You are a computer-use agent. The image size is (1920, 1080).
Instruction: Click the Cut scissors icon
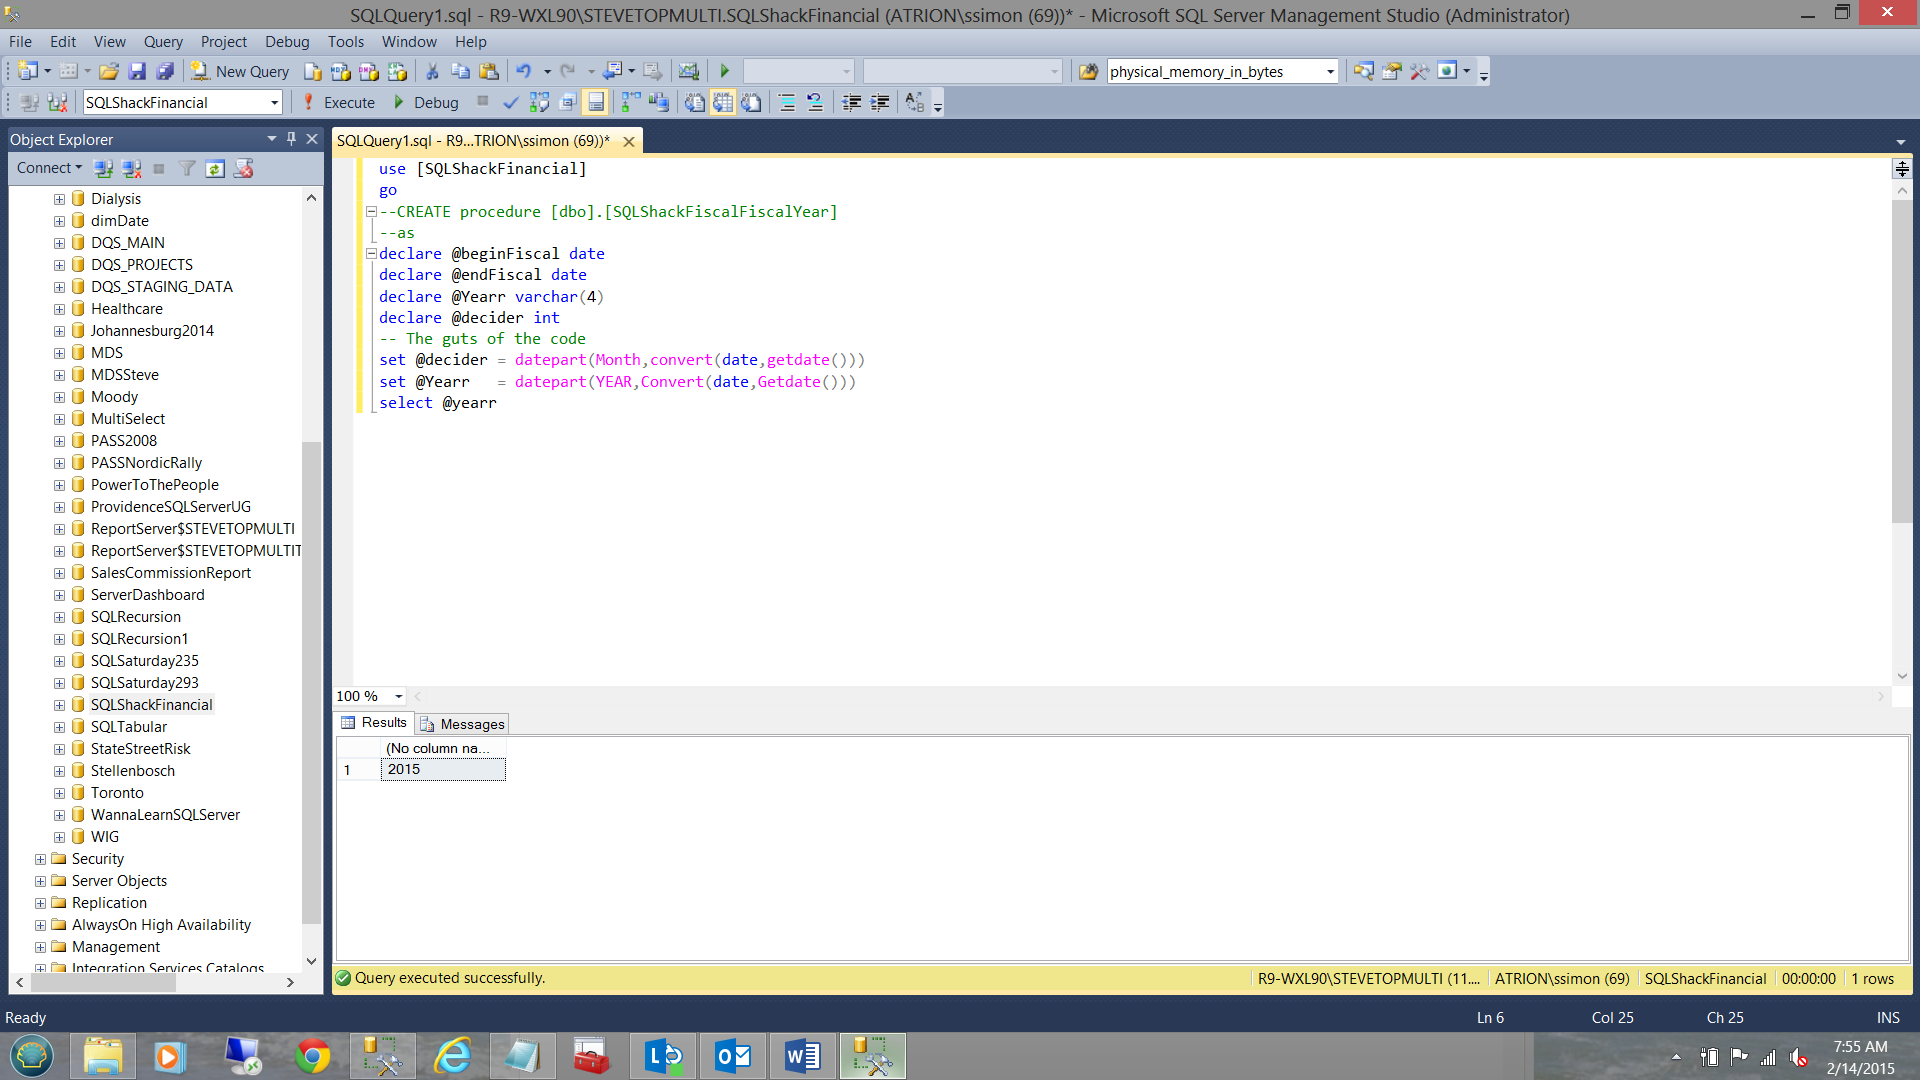click(432, 71)
